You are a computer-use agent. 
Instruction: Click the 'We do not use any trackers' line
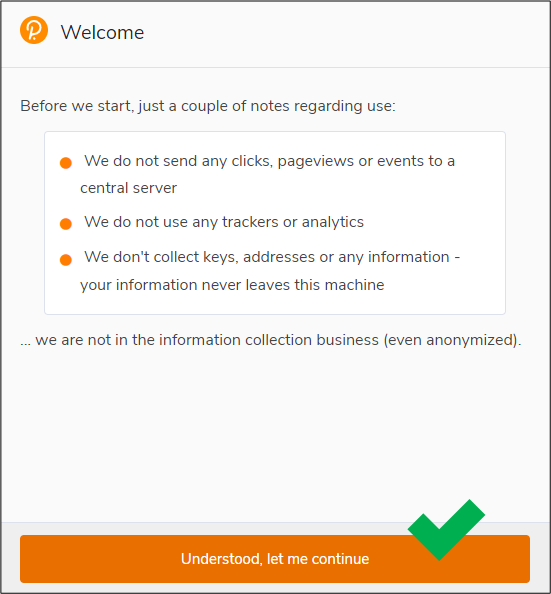click(x=224, y=222)
